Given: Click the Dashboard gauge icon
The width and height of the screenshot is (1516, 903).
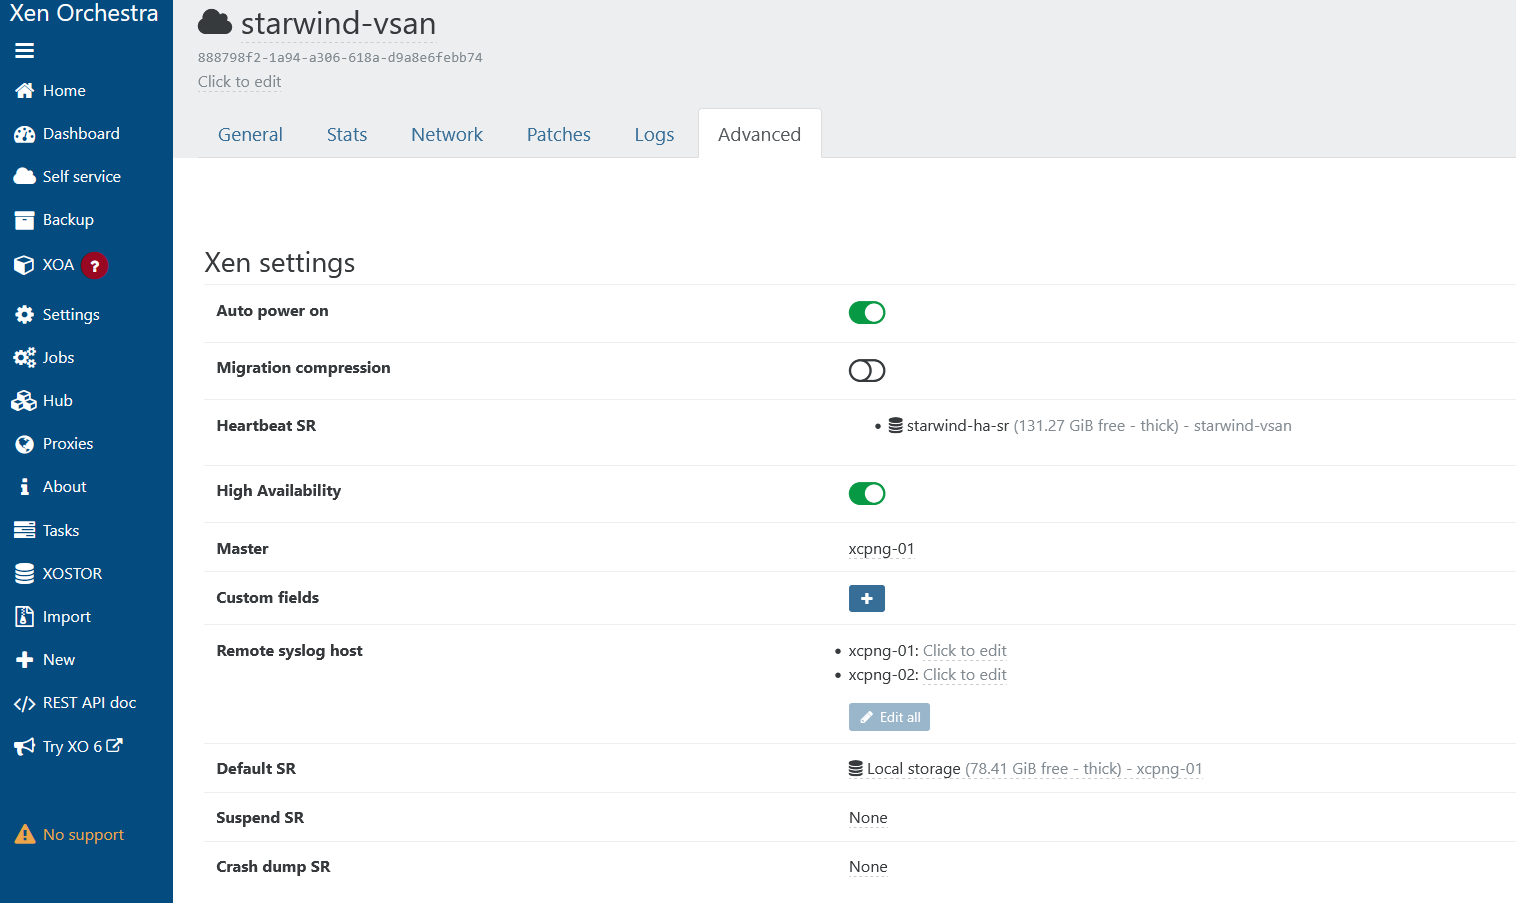Looking at the screenshot, I should point(25,134).
